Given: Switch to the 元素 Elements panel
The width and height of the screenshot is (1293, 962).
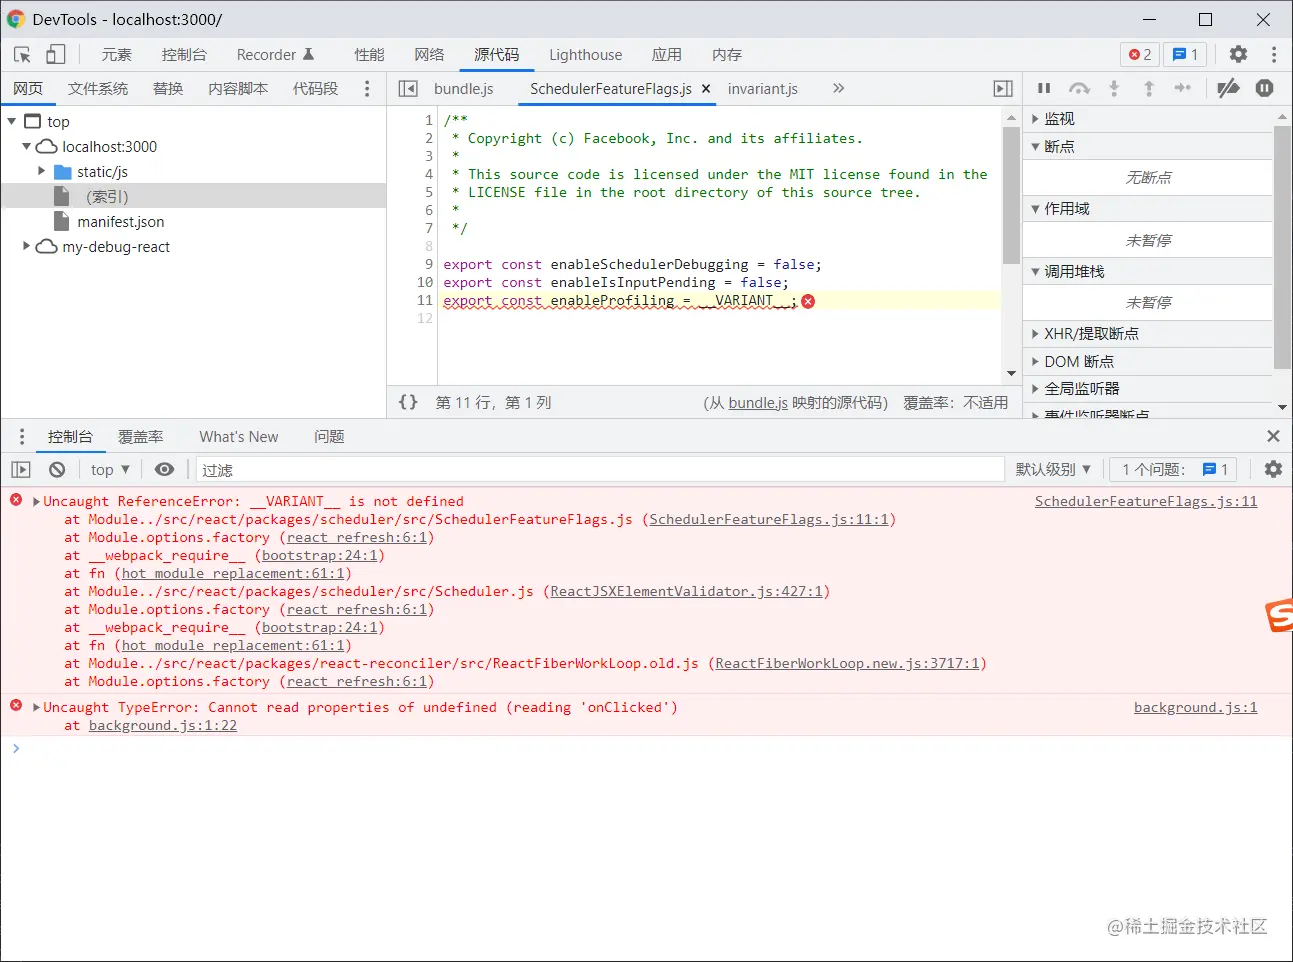Looking at the screenshot, I should [117, 55].
